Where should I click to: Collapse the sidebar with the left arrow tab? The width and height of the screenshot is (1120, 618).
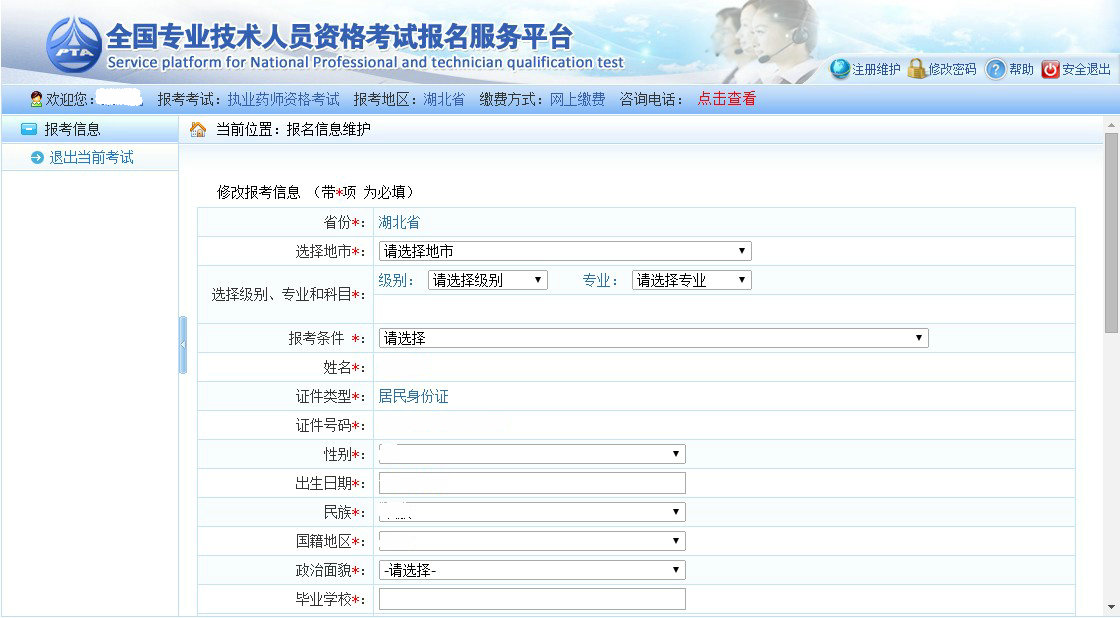pyautogui.click(x=184, y=343)
